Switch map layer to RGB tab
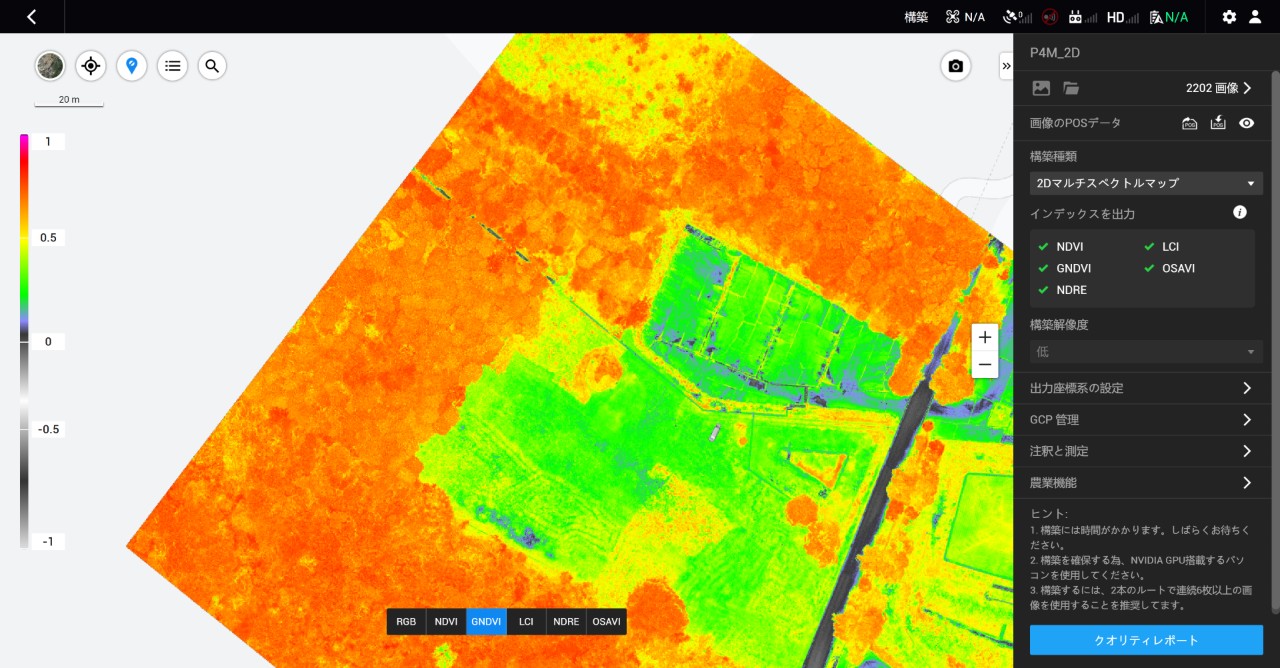1280x668 pixels. (406, 622)
